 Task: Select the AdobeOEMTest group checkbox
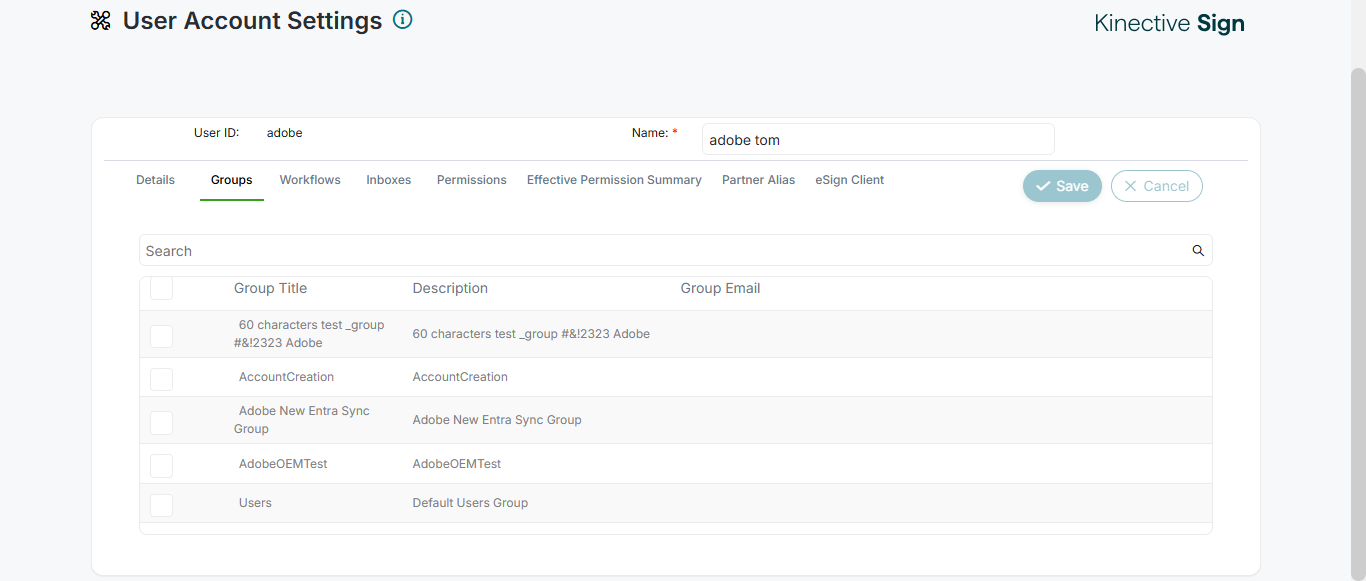coord(161,465)
